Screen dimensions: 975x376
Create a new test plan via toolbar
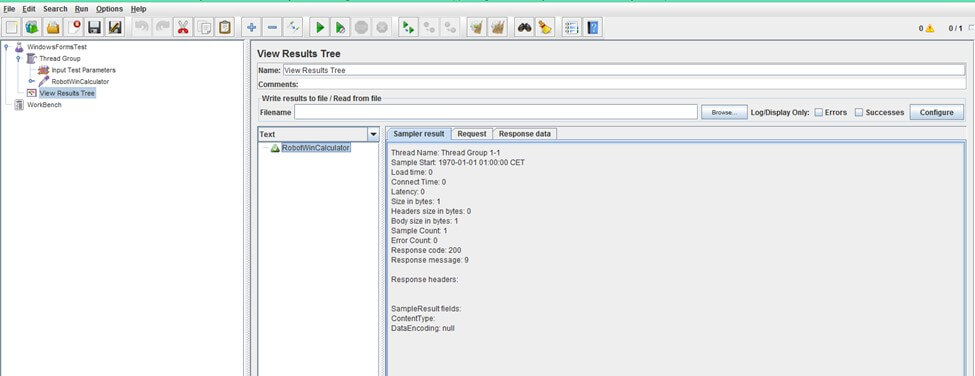click(12, 27)
